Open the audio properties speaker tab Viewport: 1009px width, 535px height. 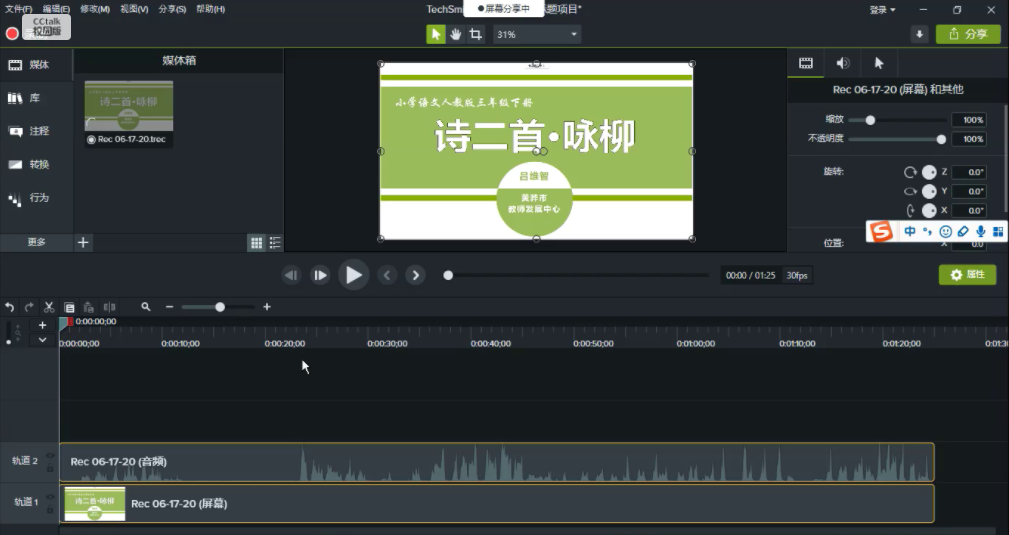tap(842, 63)
